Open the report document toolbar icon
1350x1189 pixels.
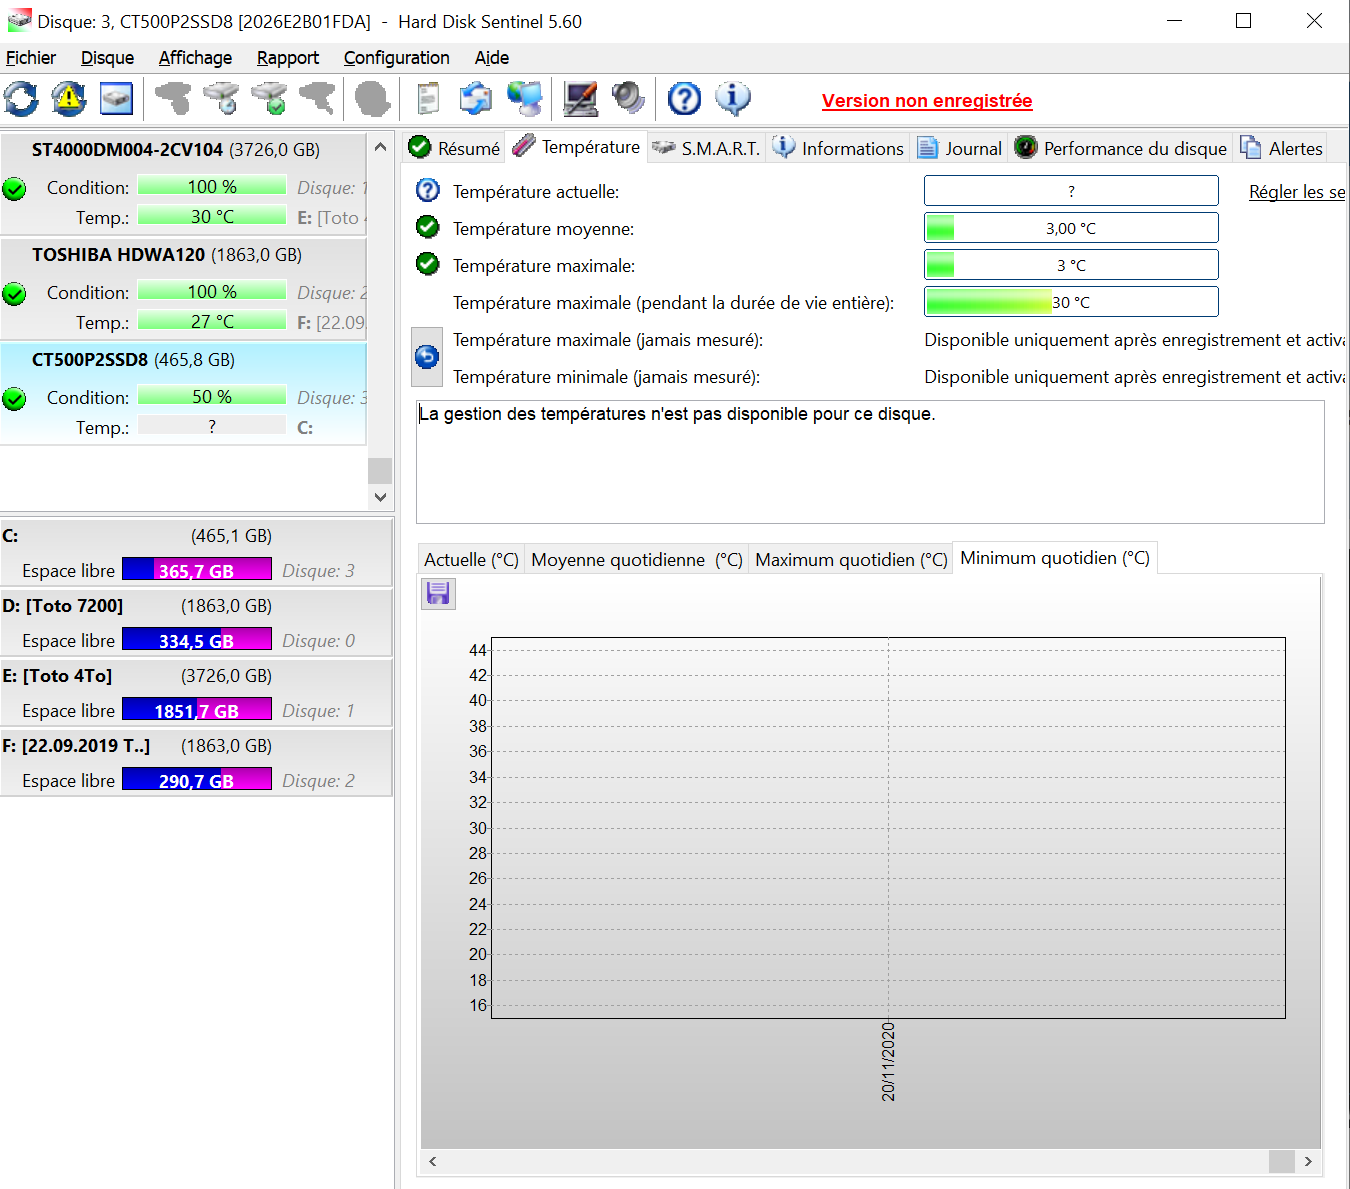(x=428, y=99)
